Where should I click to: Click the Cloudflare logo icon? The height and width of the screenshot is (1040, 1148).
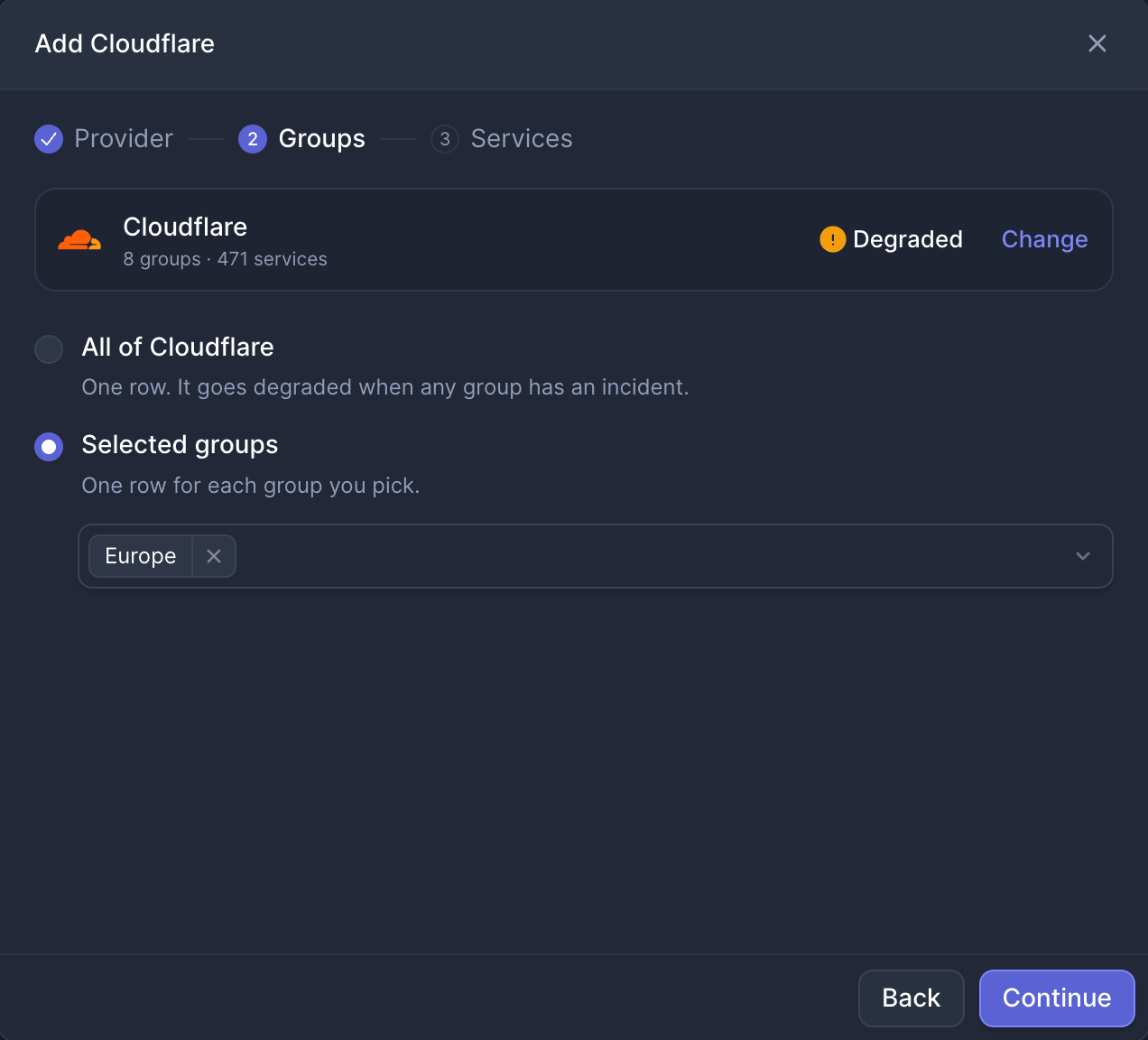(79, 239)
